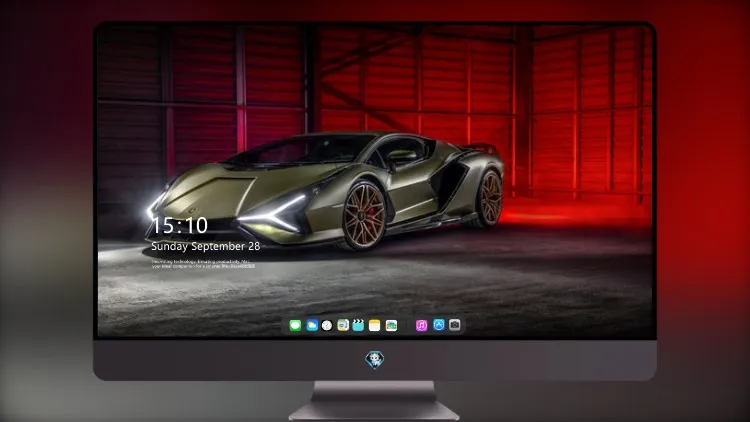
Task: Select the Sunday September 28 date text
Action: click(206, 246)
